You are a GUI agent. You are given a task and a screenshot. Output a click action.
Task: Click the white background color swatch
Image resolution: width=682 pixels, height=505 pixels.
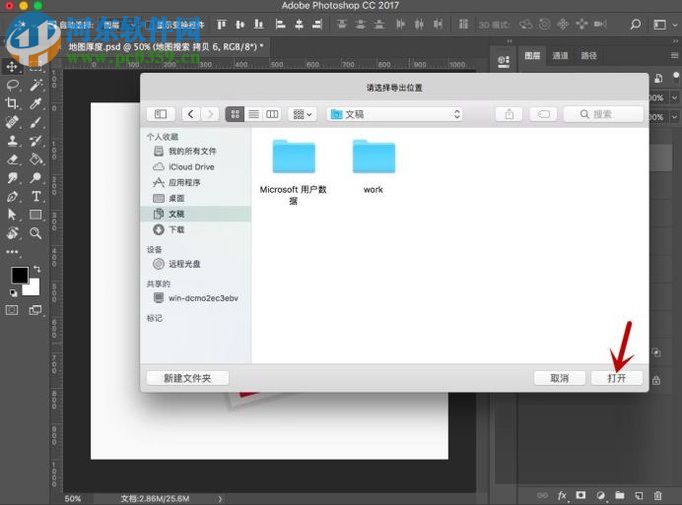(x=32, y=288)
